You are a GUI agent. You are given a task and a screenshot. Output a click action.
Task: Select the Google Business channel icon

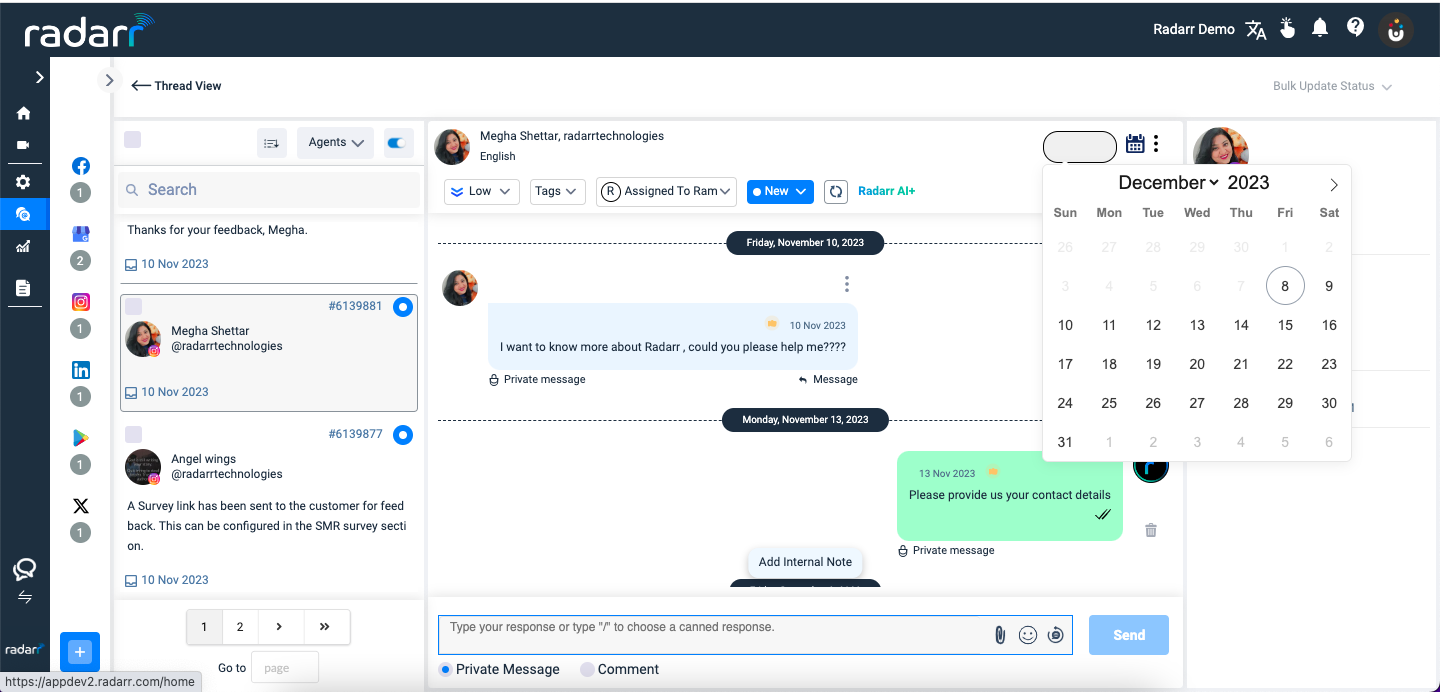[81, 234]
